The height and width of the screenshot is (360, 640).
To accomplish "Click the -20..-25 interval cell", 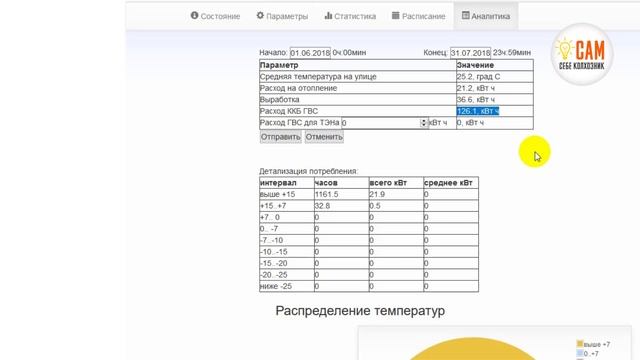I will tap(287, 275).
